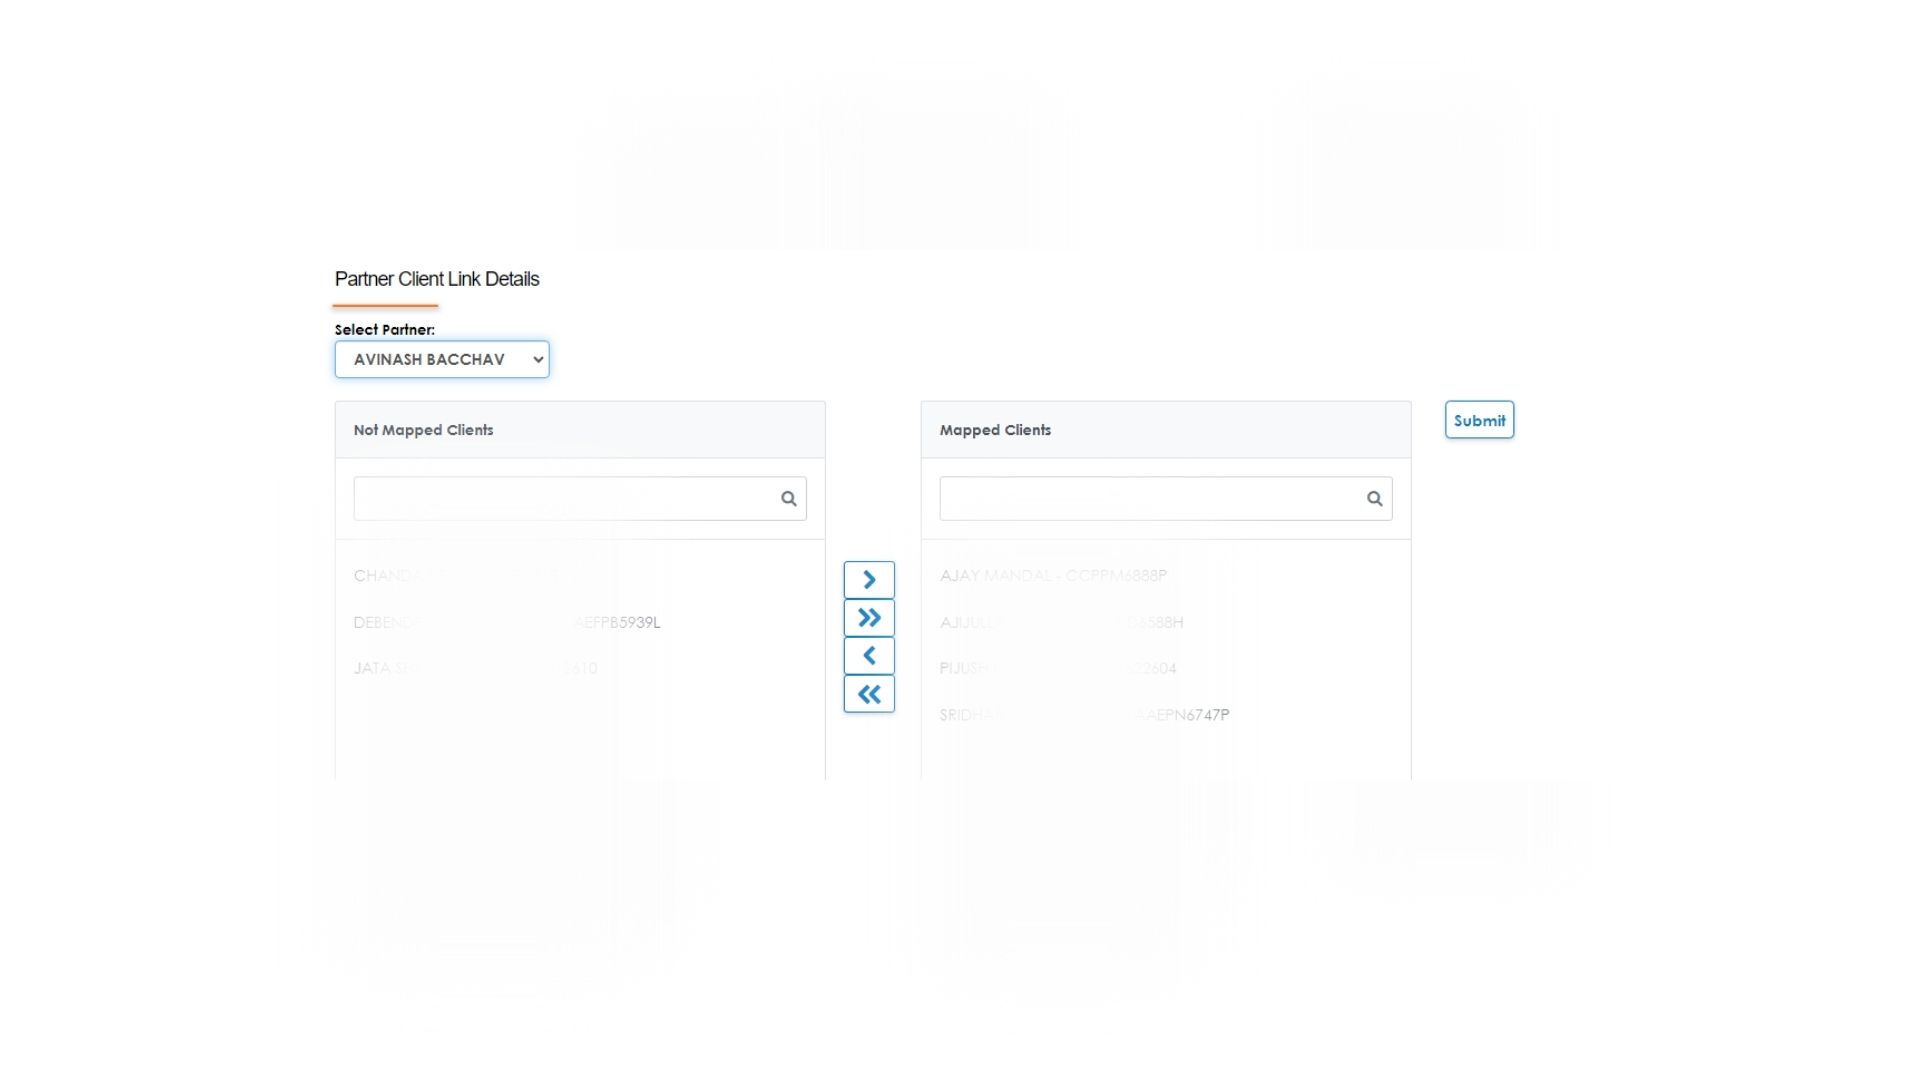Image resolution: width=1920 pixels, height=1080 pixels.
Task: Click the single left arrow remove button
Action: pos(869,656)
